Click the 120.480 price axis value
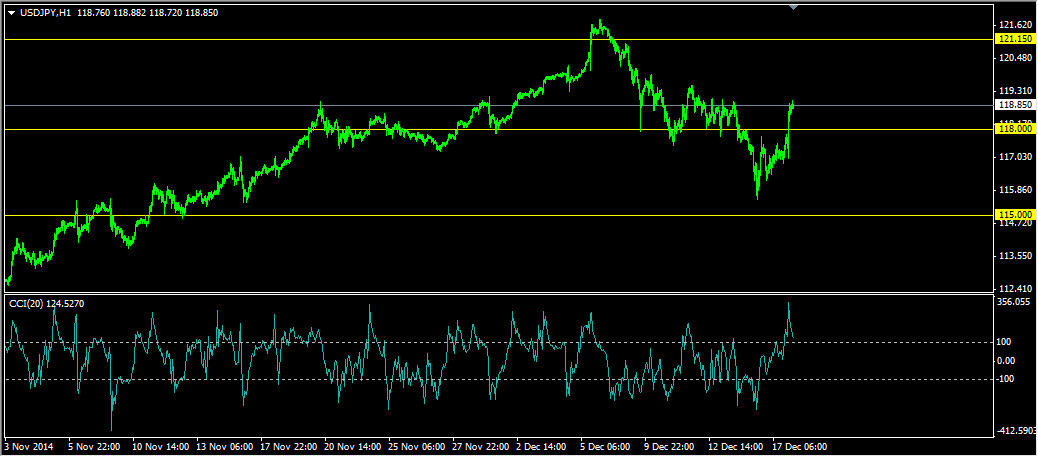Viewport: 1038px width, 457px height. coord(1015,58)
